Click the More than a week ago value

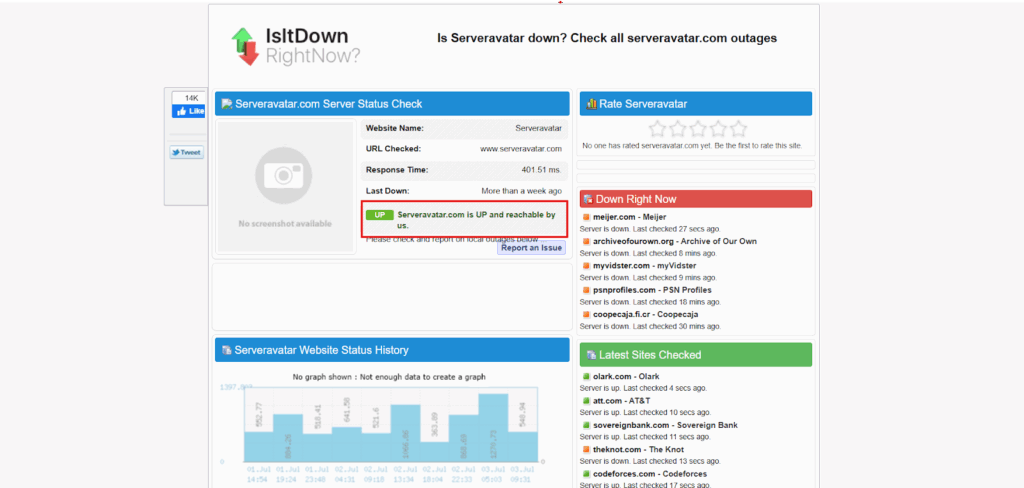coord(521,191)
